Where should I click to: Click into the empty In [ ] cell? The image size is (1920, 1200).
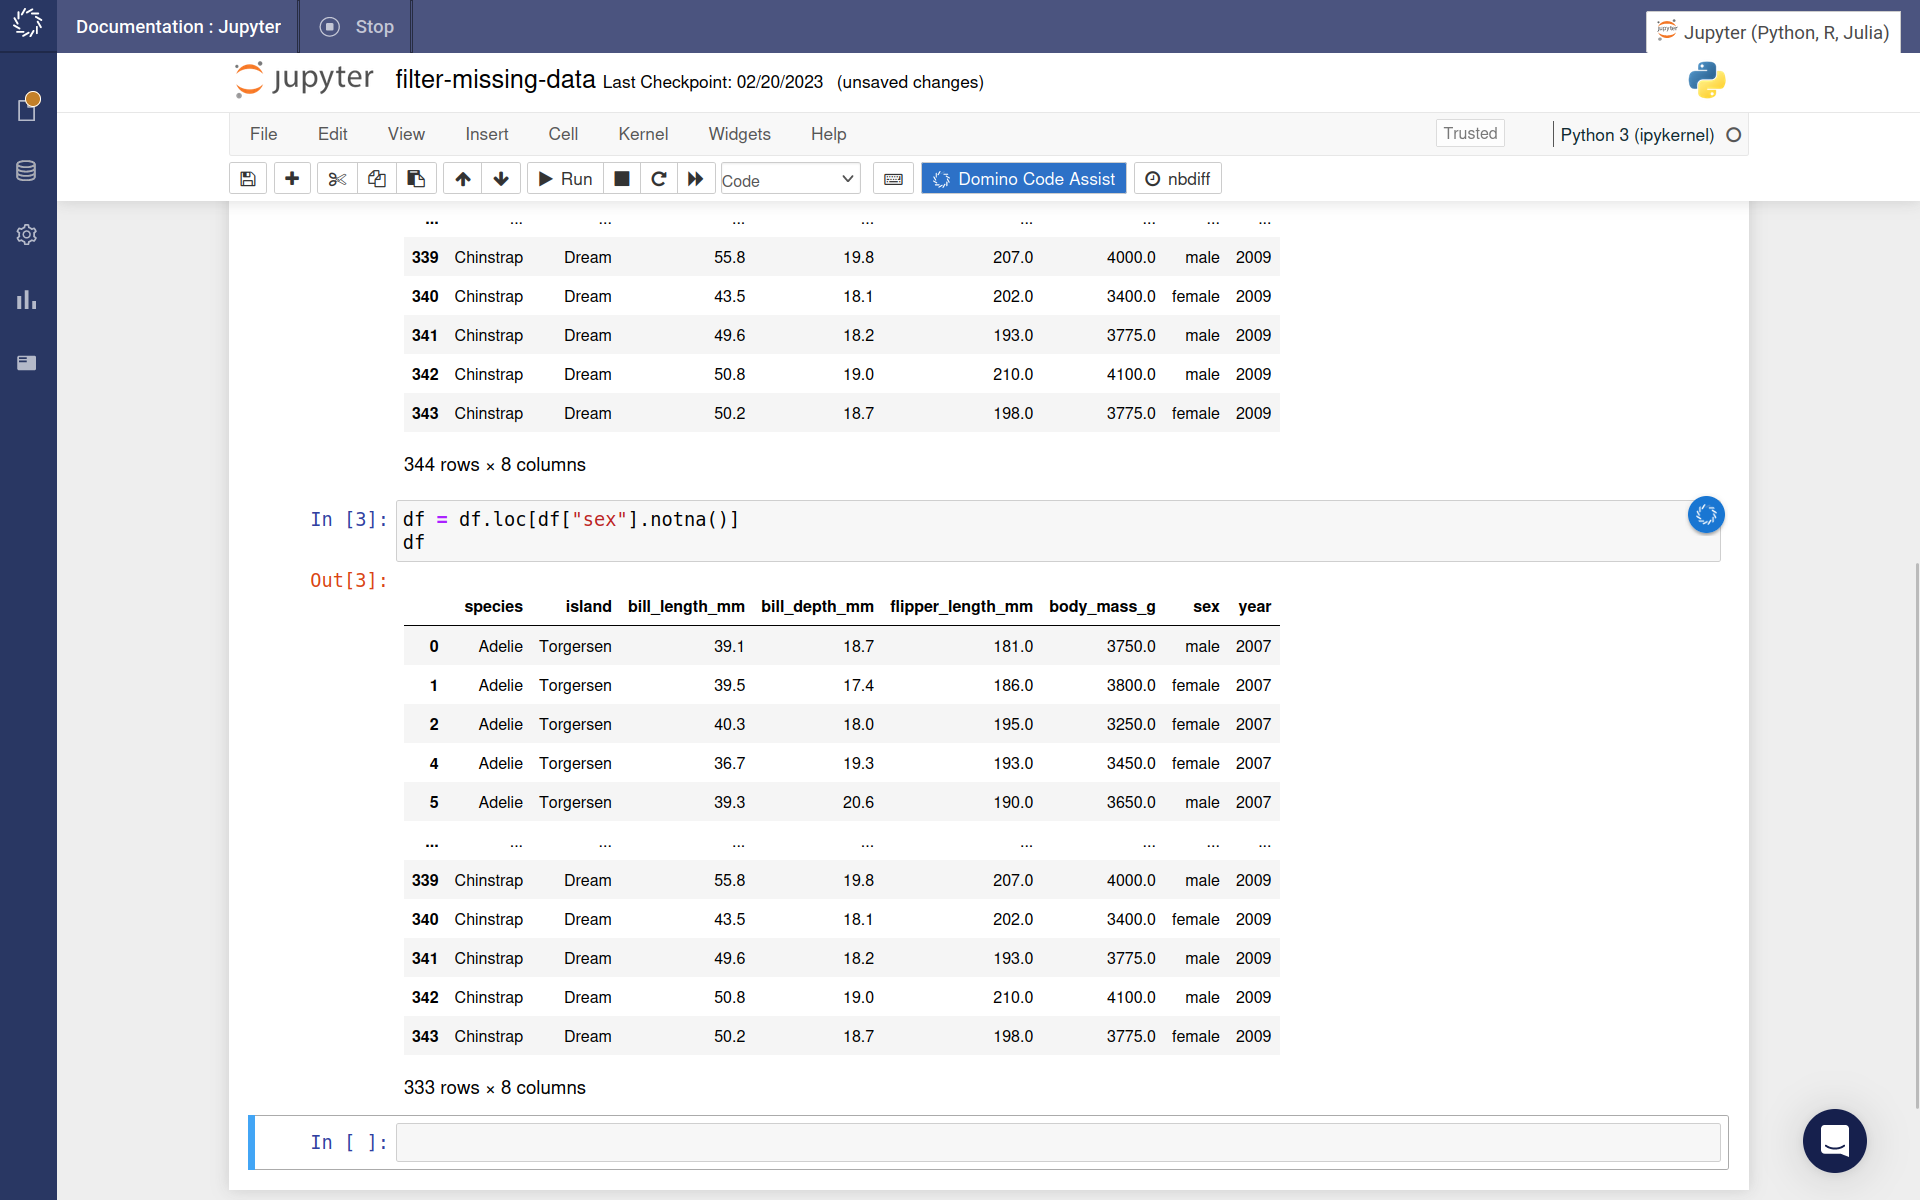click(1058, 1142)
